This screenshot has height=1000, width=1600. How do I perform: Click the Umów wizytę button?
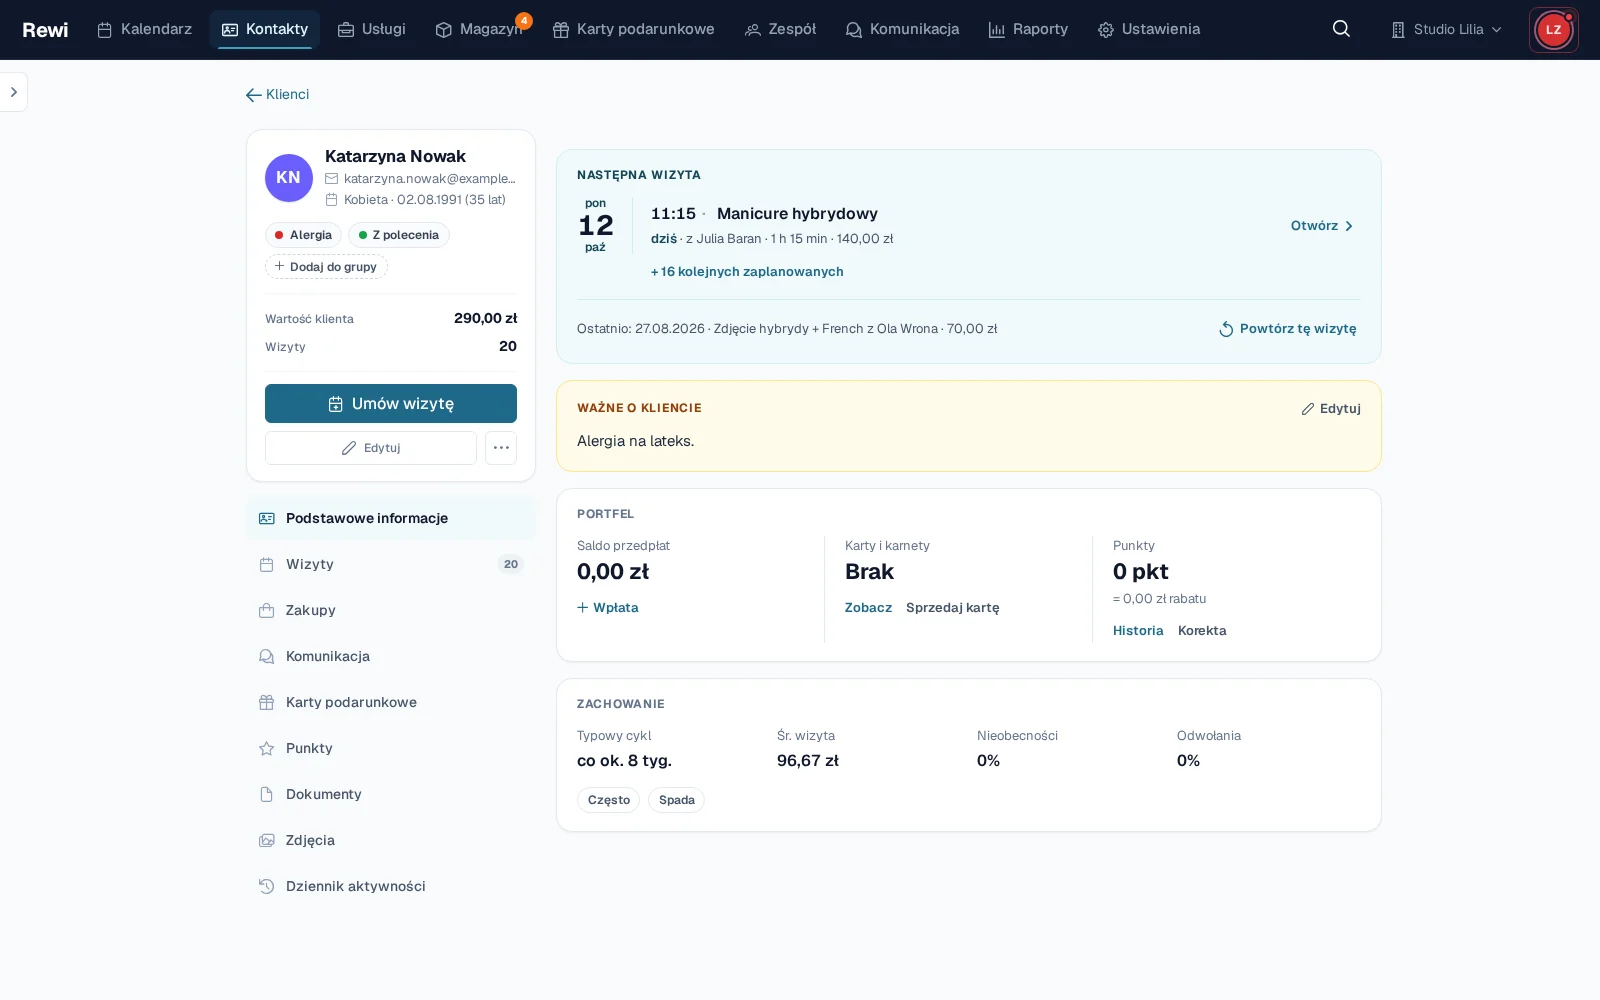tap(391, 403)
